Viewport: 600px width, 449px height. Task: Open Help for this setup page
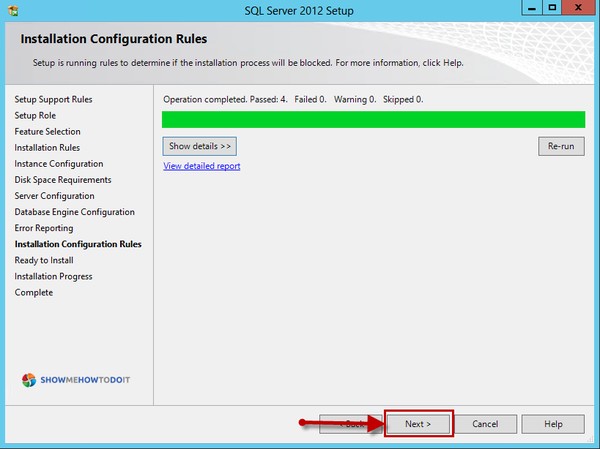pos(553,424)
